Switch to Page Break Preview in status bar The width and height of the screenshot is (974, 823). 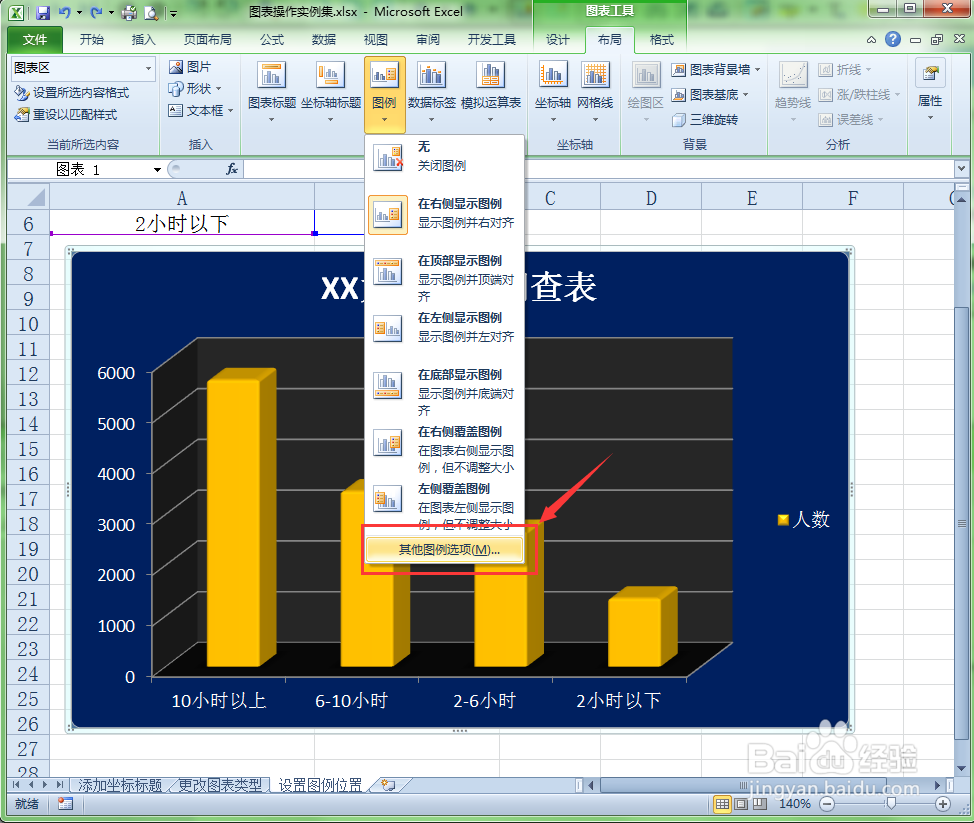[760, 804]
